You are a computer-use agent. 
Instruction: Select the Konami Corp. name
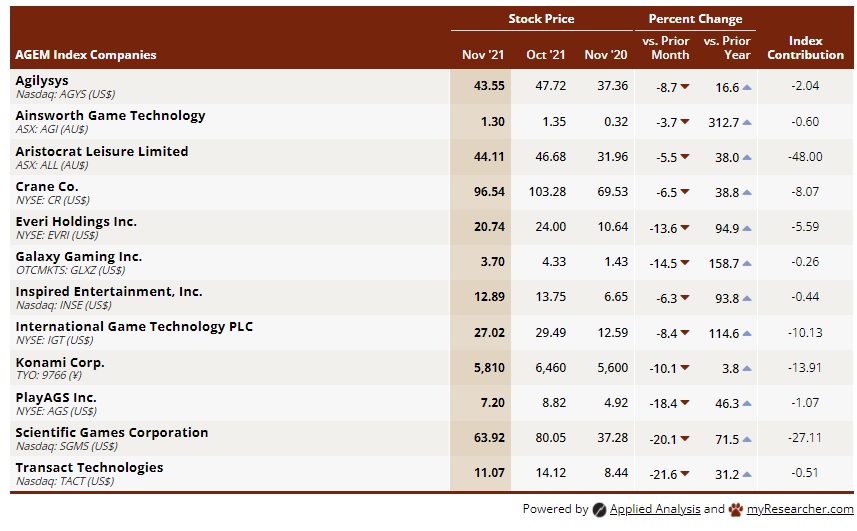(60, 363)
